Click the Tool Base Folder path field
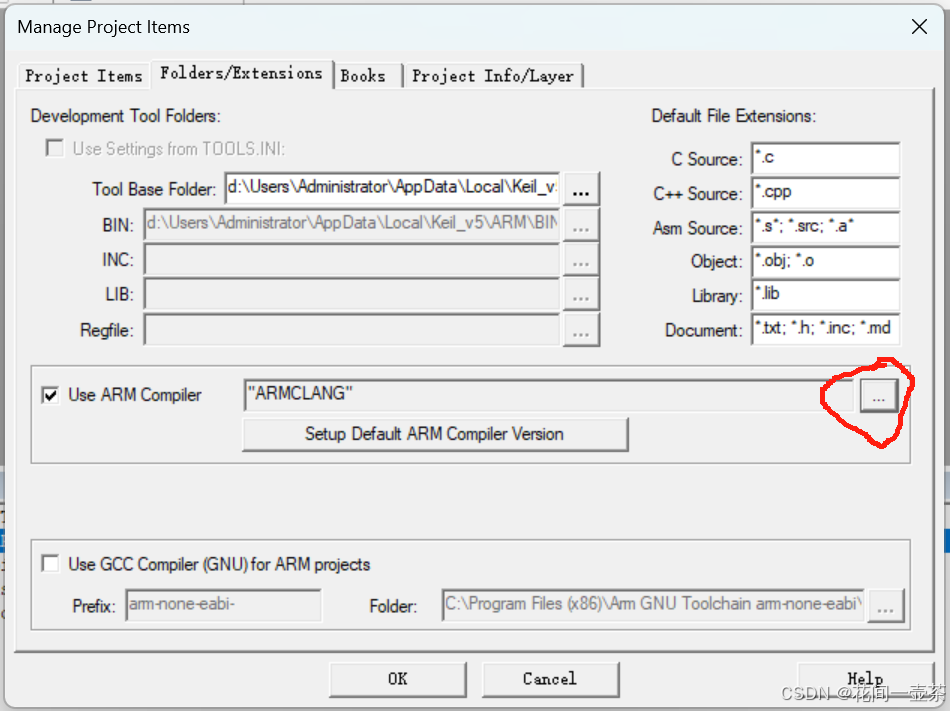 tap(392, 188)
